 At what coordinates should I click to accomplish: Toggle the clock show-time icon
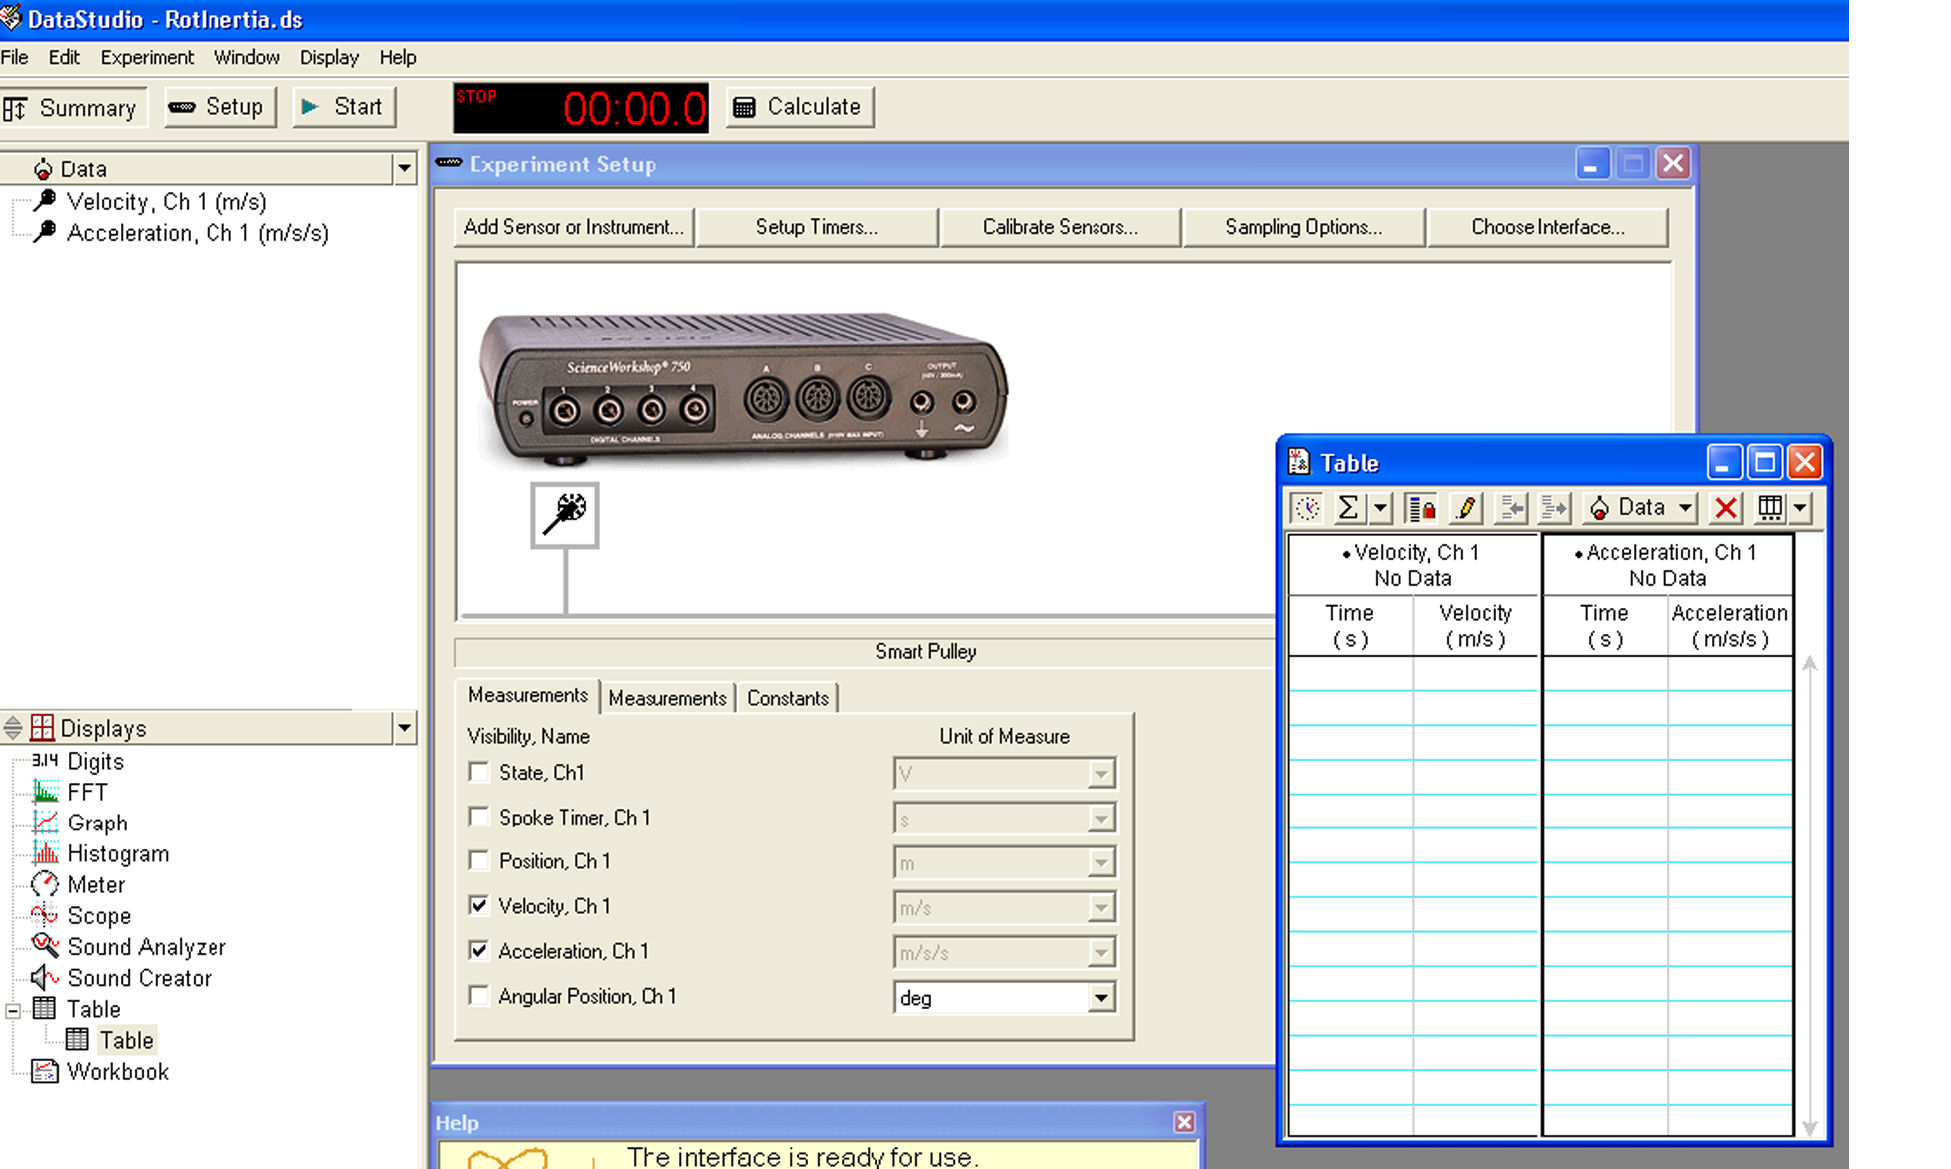pyautogui.click(x=1306, y=508)
